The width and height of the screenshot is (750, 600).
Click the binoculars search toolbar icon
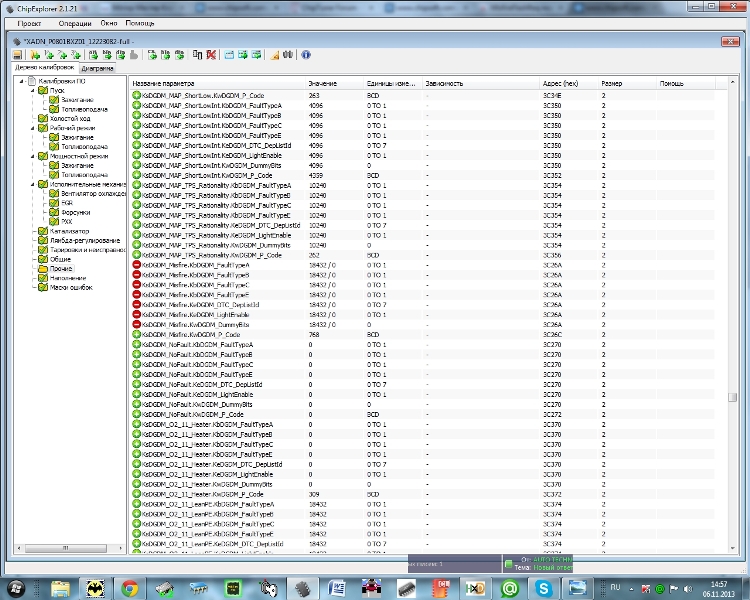tap(286, 55)
